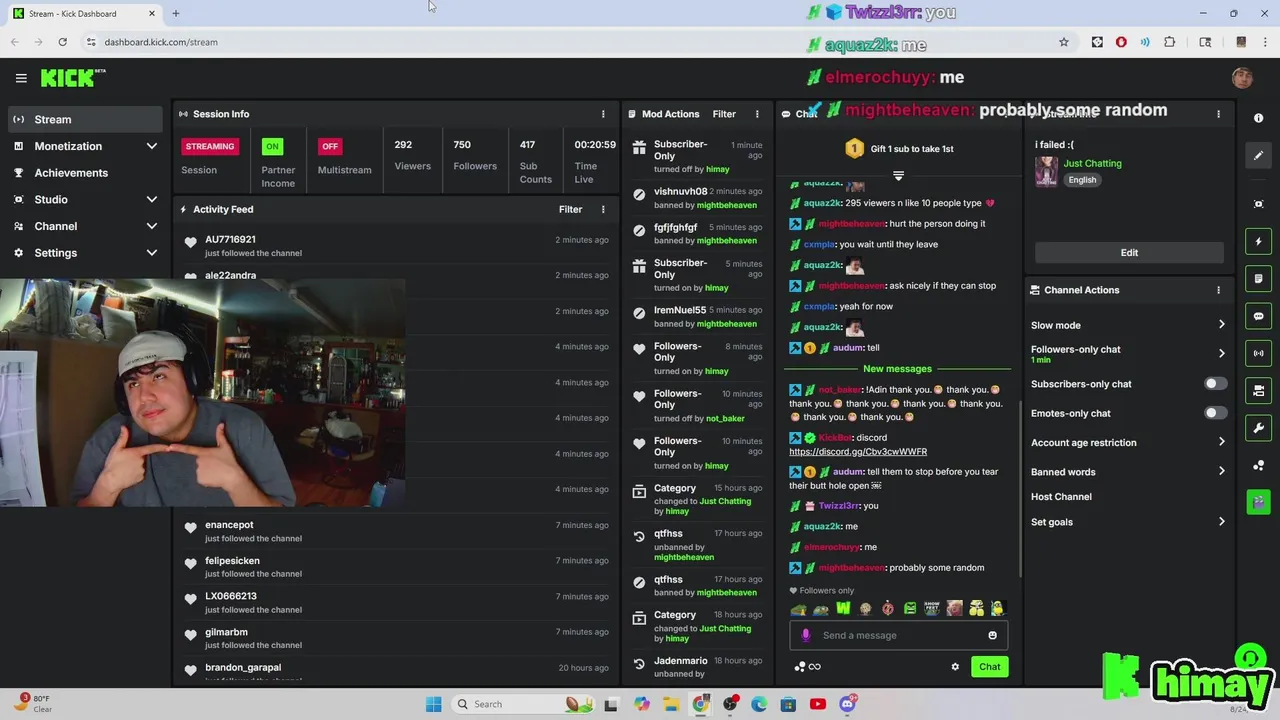
Task: Click vishnuvh08 banned mod action
Action: click(698, 198)
